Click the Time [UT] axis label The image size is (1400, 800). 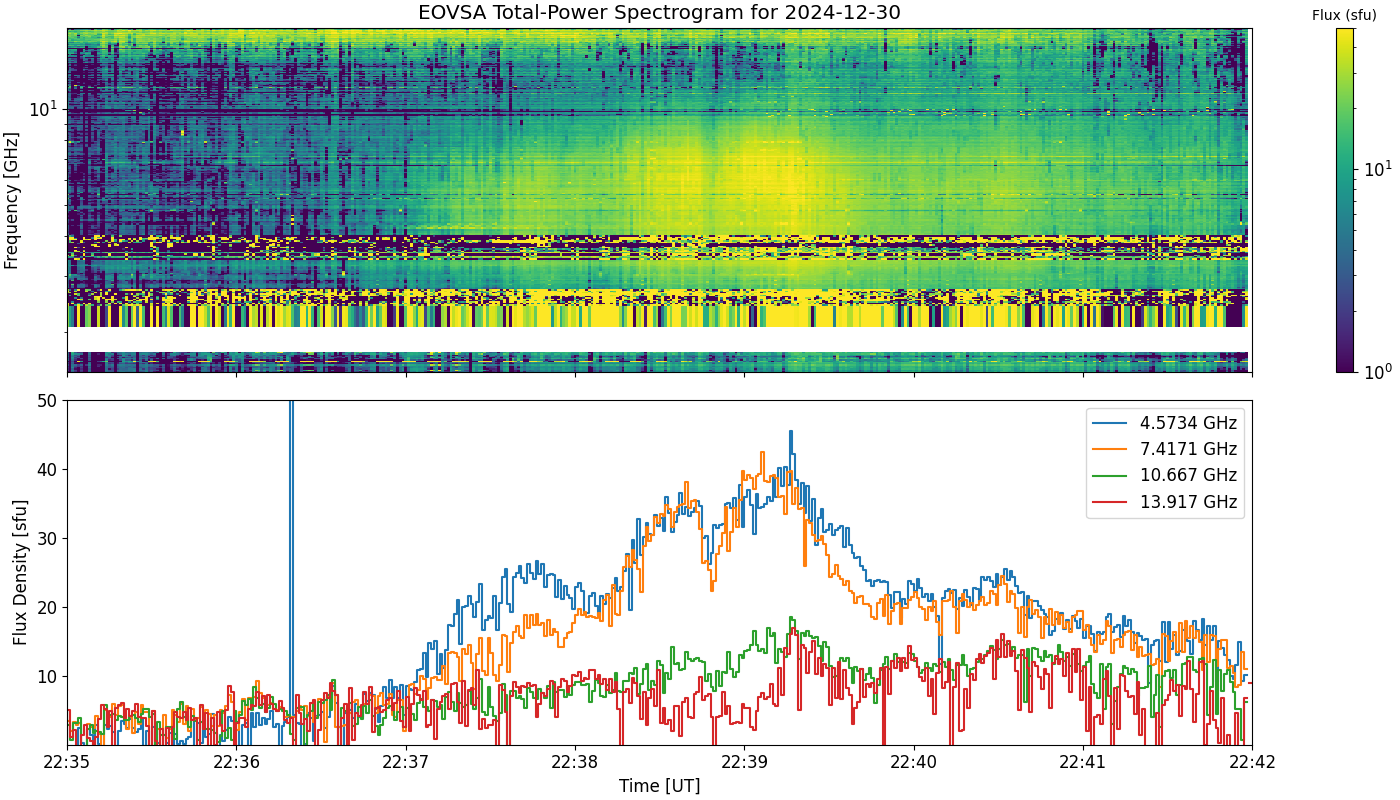point(659,786)
